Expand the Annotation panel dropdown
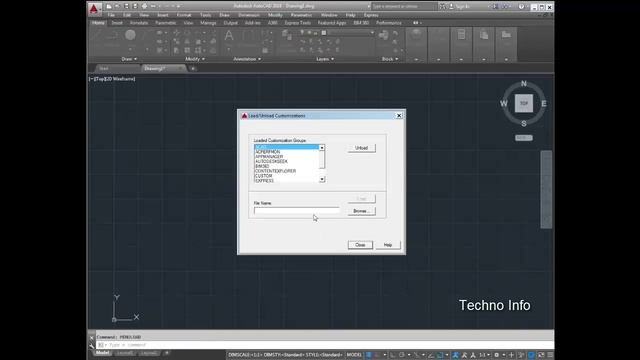 tap(247, 59)
